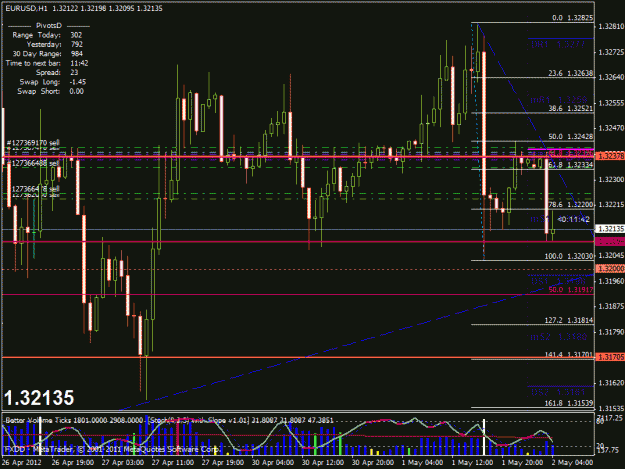Click price scale value 1.32470
The image size is (625, 469).
611,128
